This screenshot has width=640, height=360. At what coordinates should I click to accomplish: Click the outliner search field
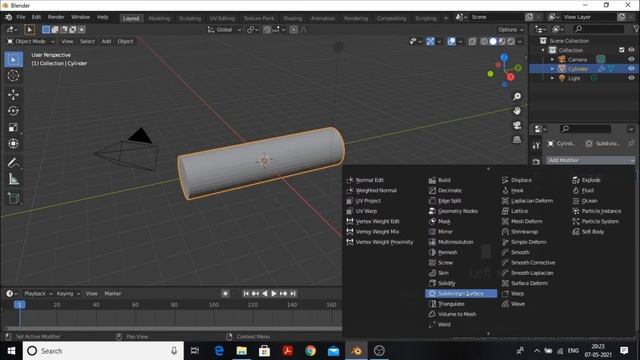point(598,29)
